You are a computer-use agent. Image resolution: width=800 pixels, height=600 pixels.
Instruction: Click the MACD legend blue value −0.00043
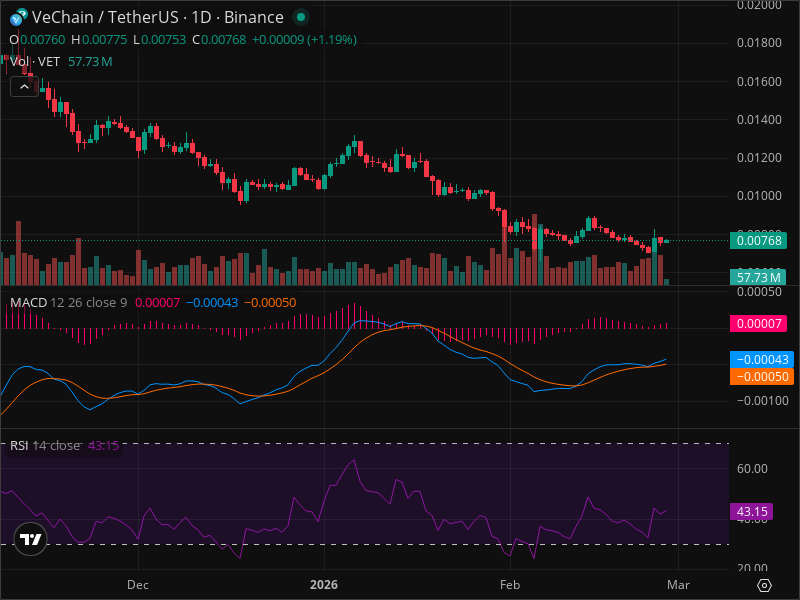point(212,303)
